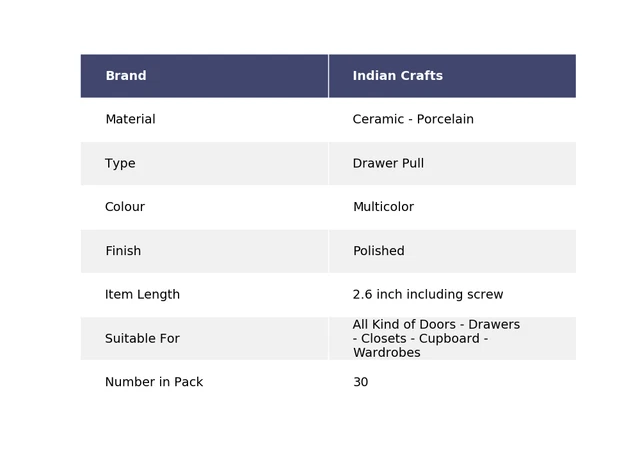640x454 pixels.
Task: Click the word Porcelain
Action: [x=445, y=119]
